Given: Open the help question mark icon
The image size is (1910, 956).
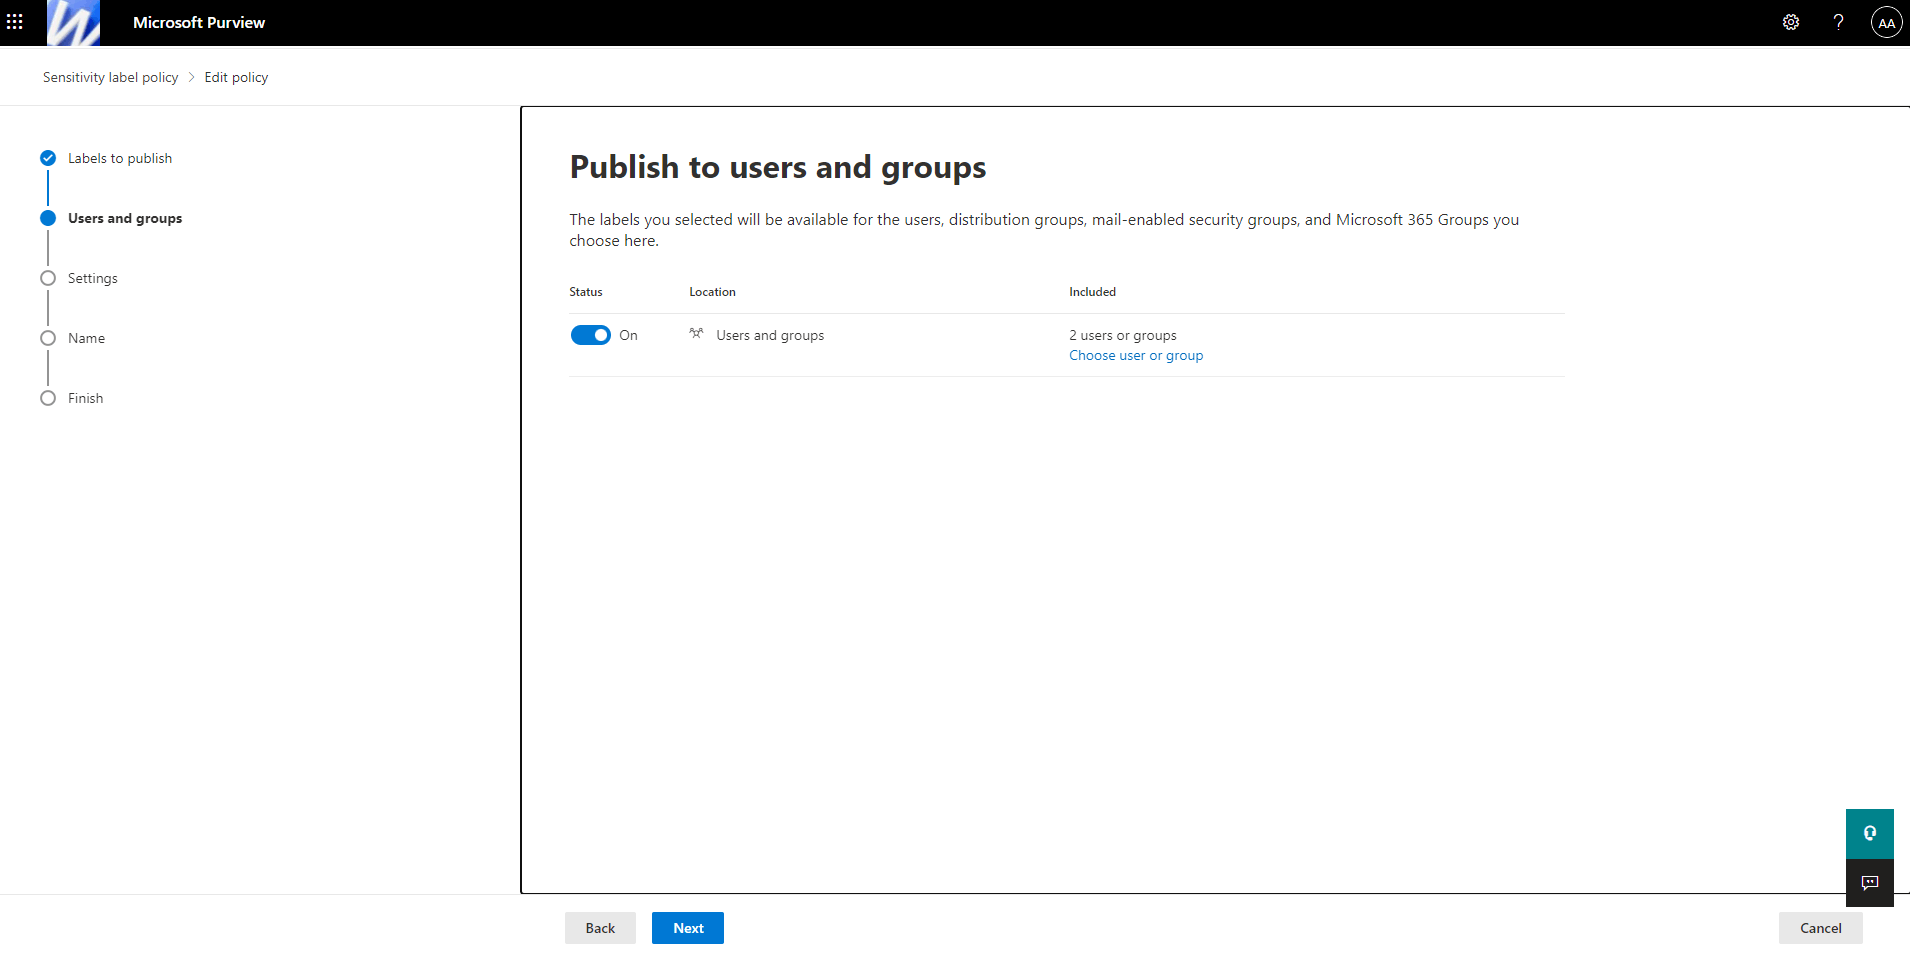Looking at the screenshot, I should 1838,22.
